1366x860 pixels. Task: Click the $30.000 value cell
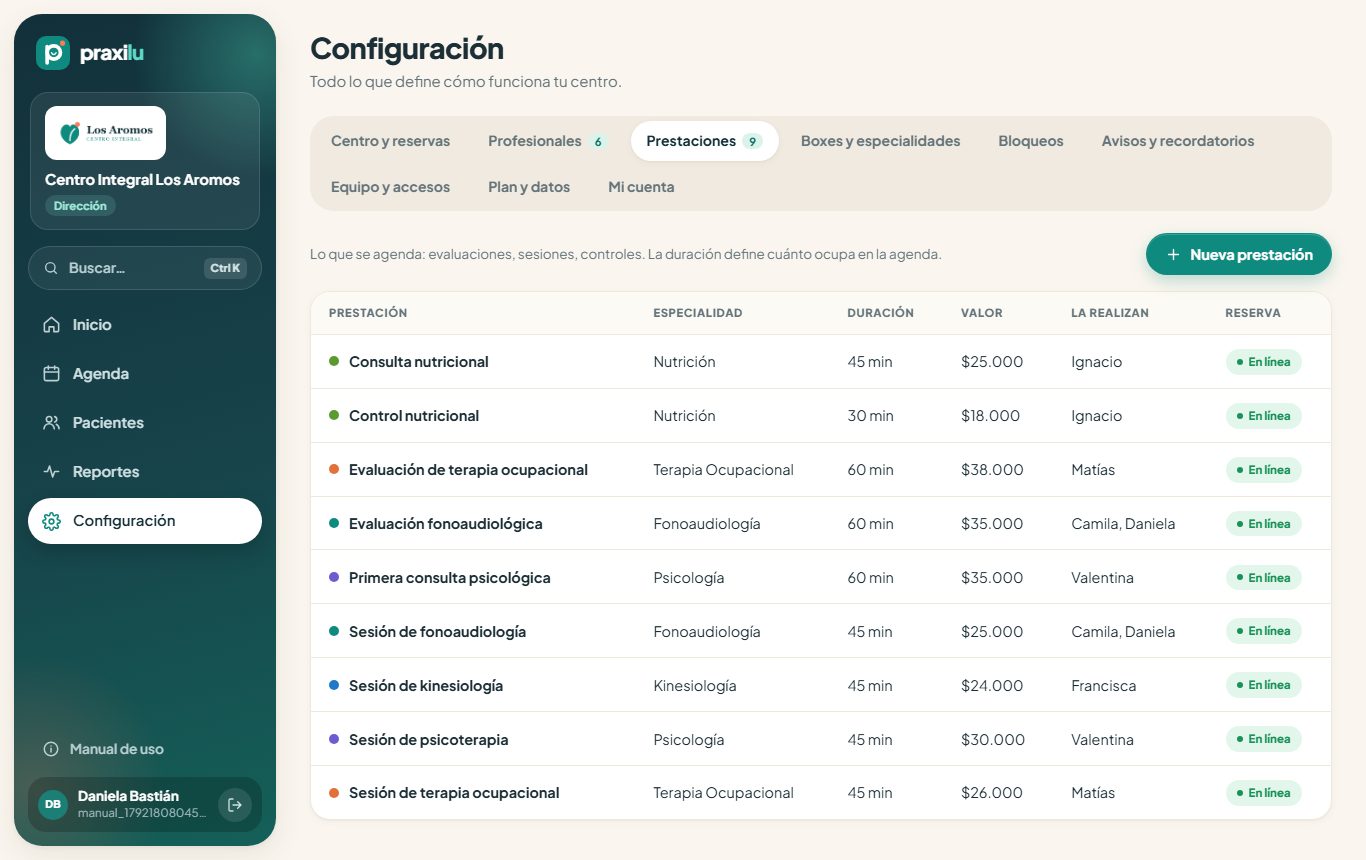[x=993, y=740]
